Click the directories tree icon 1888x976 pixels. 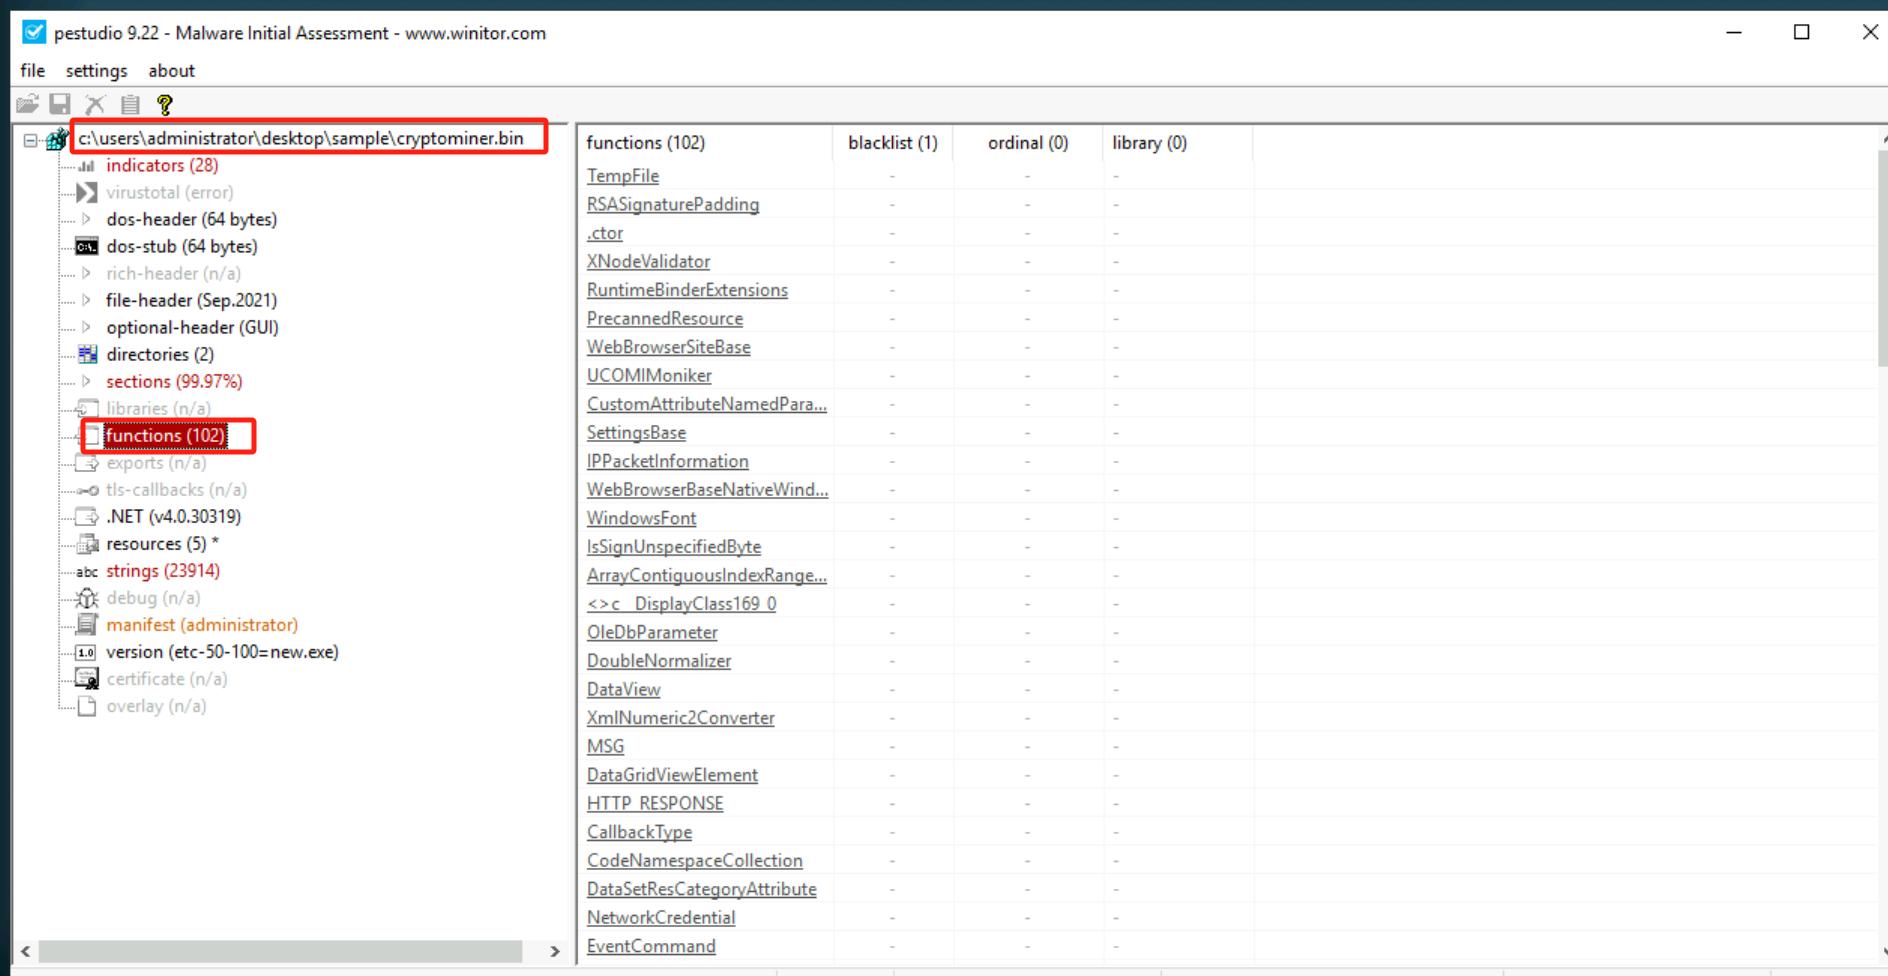tap(88, 354)
